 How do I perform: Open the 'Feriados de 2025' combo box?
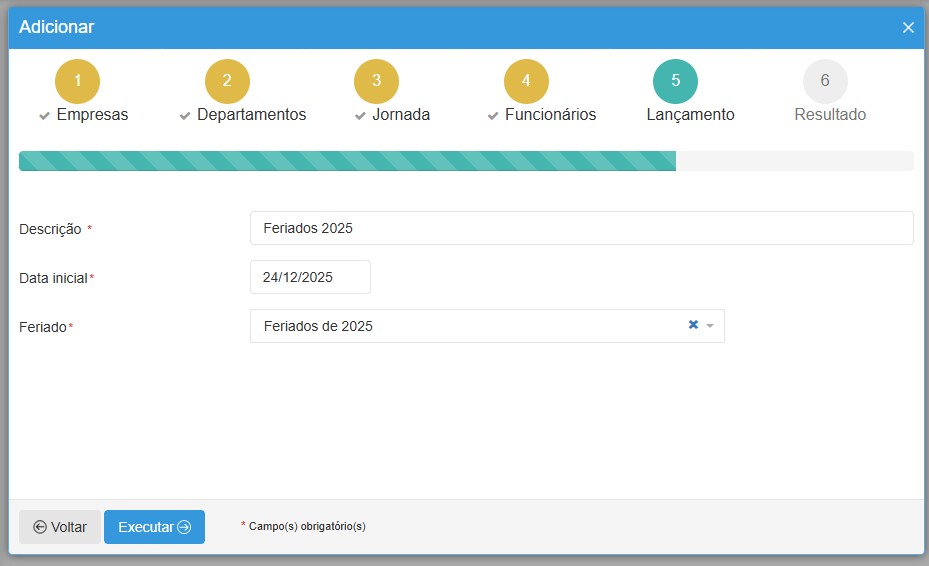460,326
